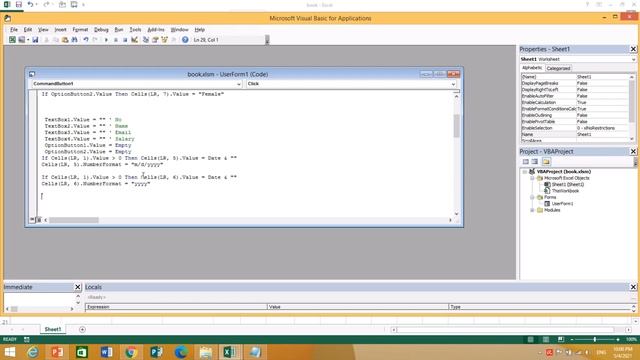This screenshot has height=360, width=640.
Task: Click the code window vertical scrollbar thumb
Action: coord(456,126)
